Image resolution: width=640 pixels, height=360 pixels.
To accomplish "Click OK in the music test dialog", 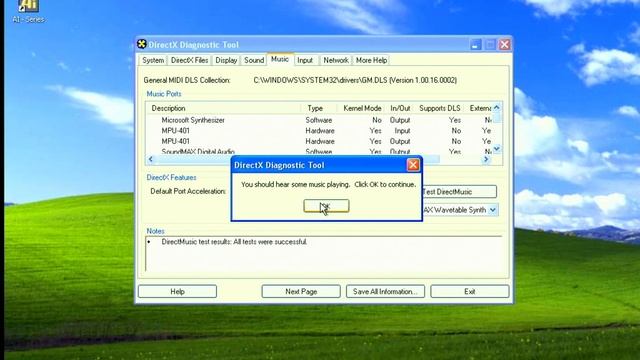I will click(326, 206).
